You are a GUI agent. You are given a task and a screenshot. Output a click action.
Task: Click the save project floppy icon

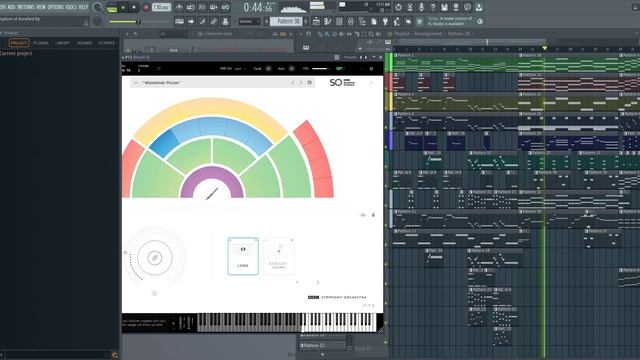(444, 7)
